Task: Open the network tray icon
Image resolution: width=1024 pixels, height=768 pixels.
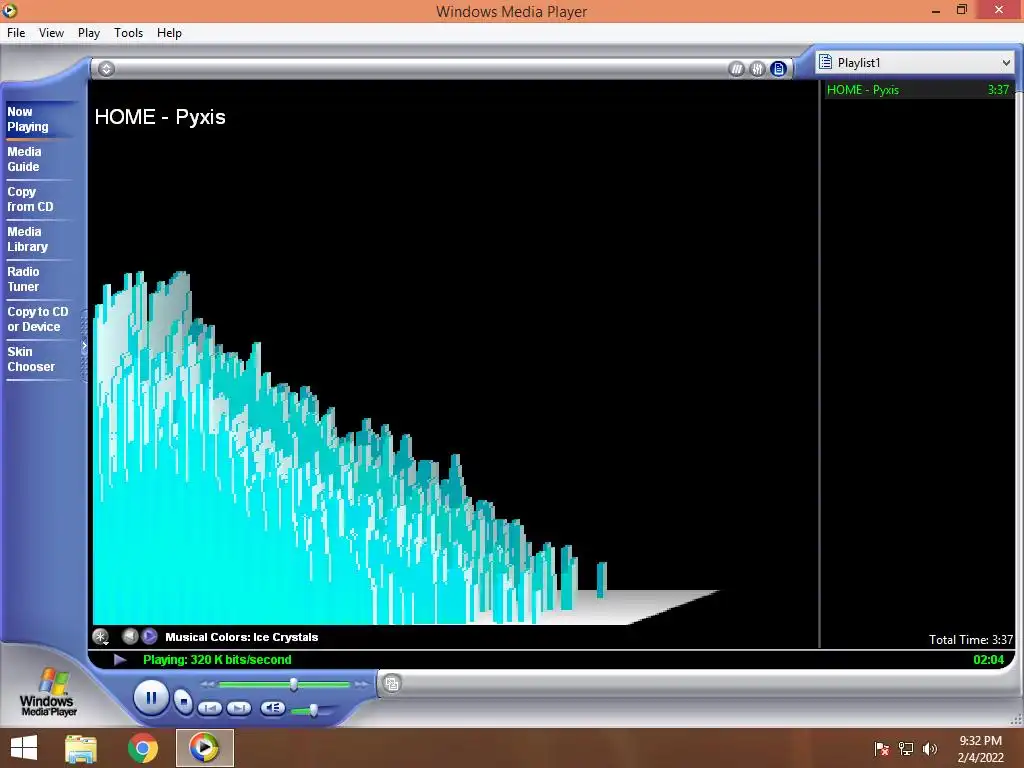Action: coord(906,748)
